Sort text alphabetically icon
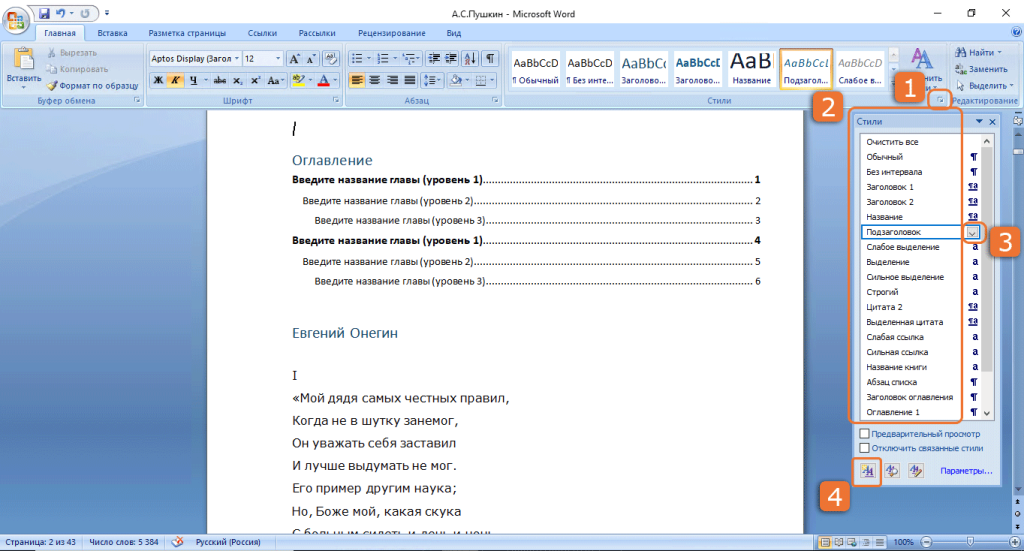Image resolution: width=1024 pixels, height=551 pixels. (x=470, y=59)
